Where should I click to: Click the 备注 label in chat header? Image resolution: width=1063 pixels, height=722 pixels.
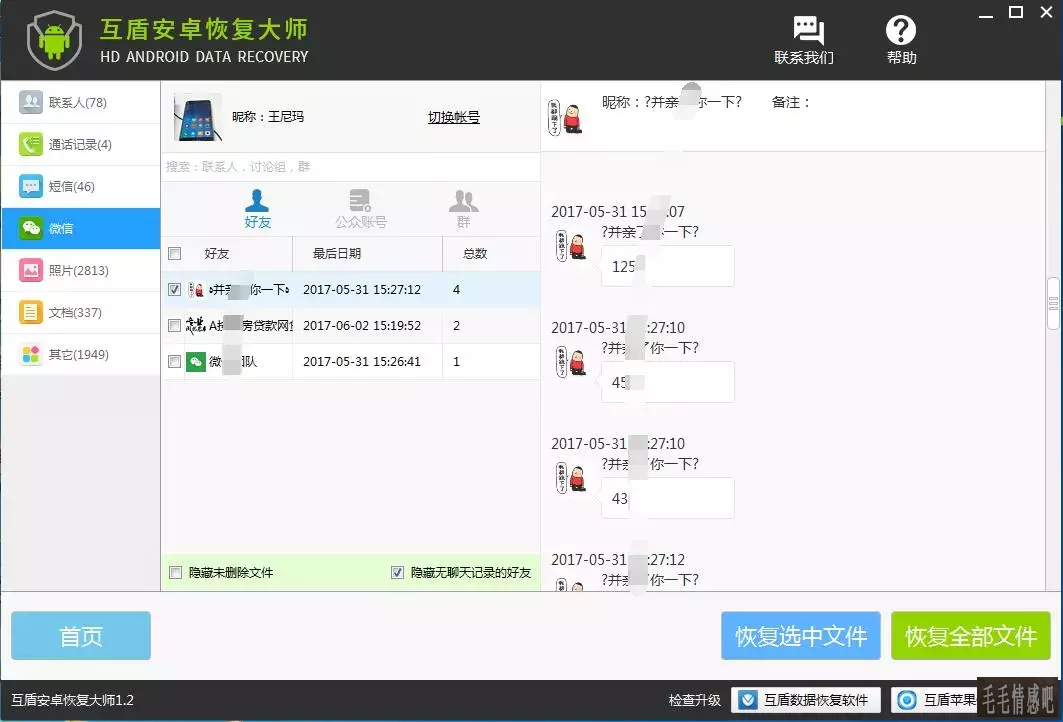point(790,102)
